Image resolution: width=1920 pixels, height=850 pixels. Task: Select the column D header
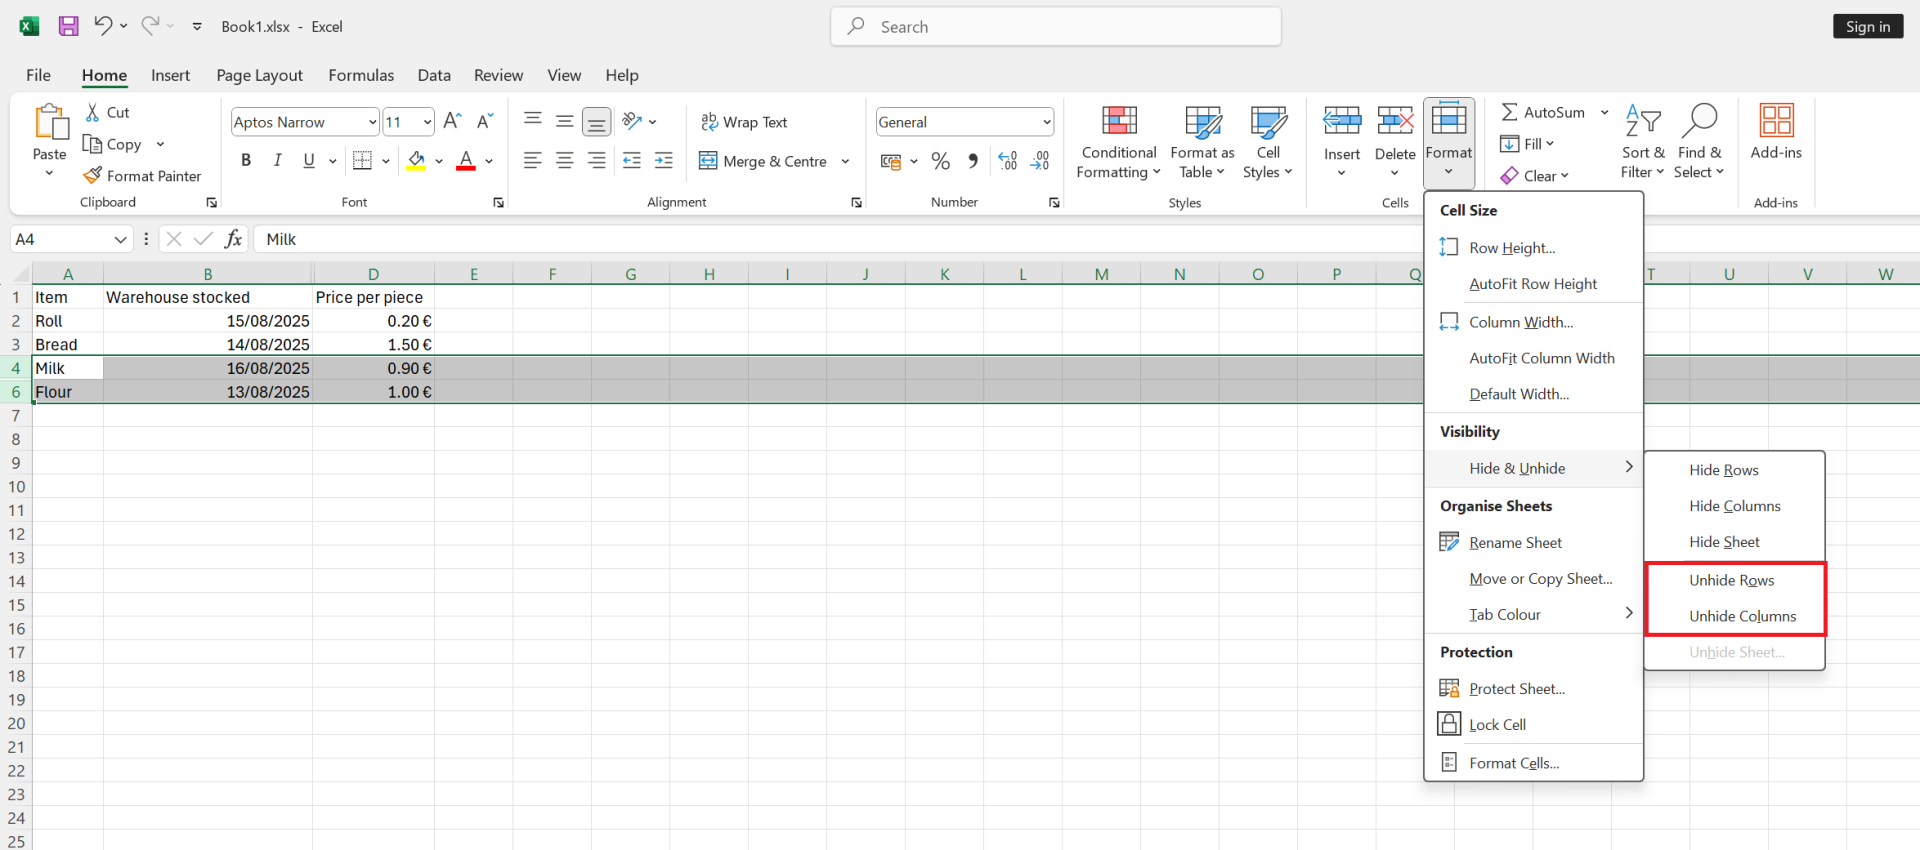click(x=373, y=274)
